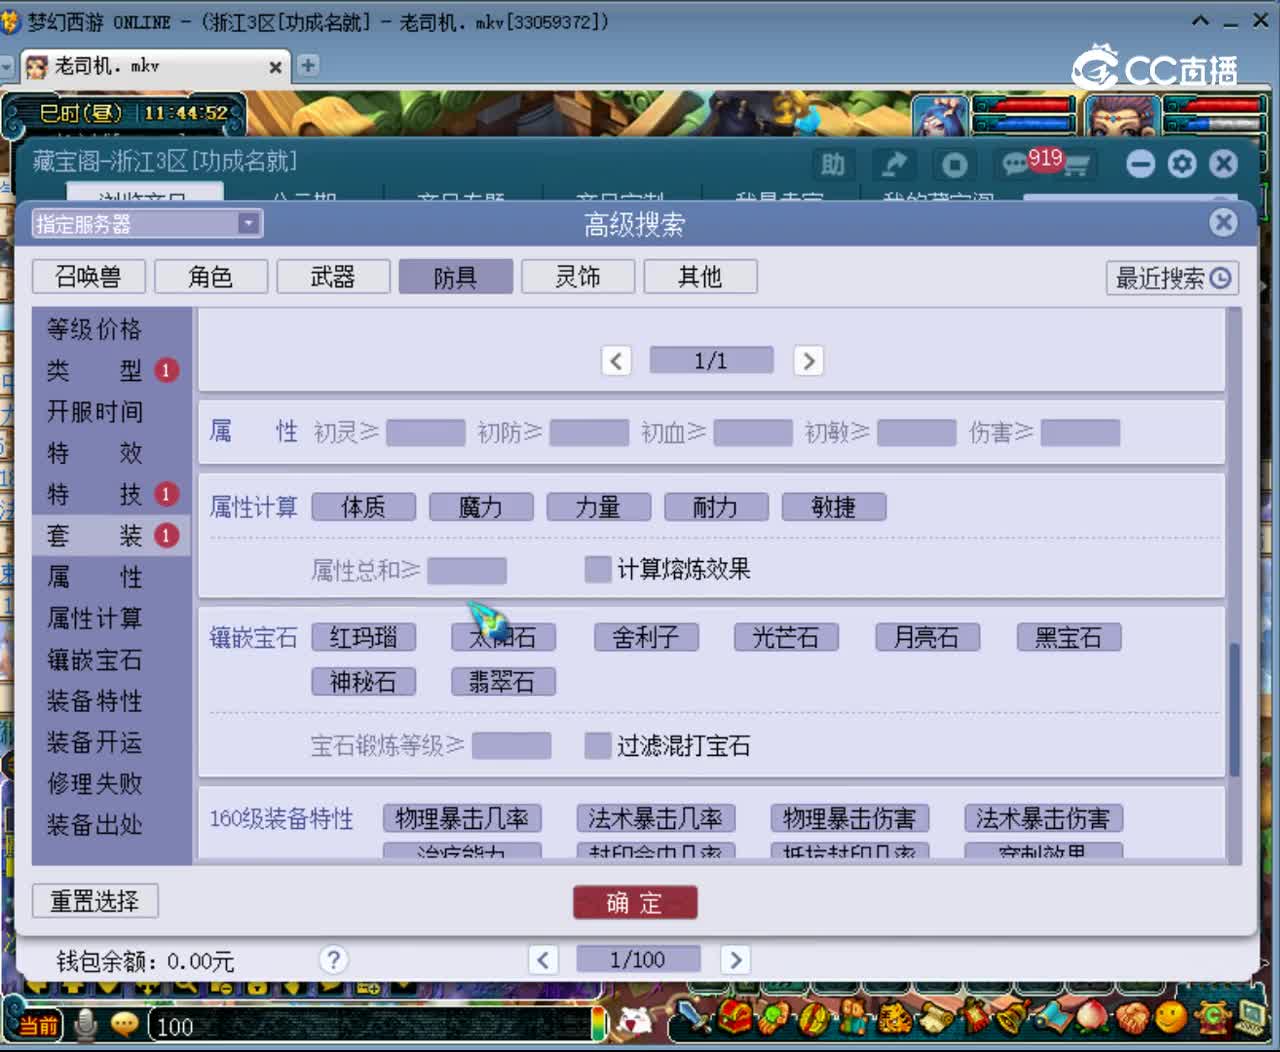The height and width of the screenshot is (1052, 1280).
Task: Click the computer system icon in bottom toolbar
Action: coord(1250,1017)
